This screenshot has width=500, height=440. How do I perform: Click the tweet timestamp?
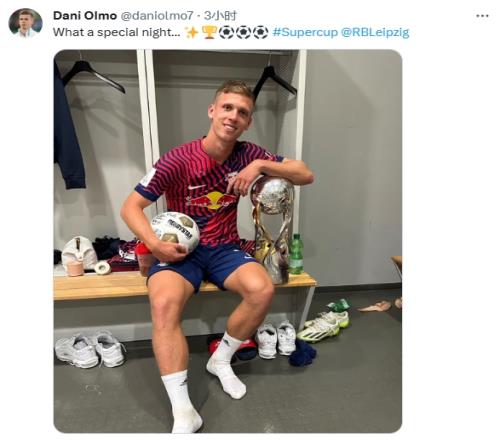click(x=220, y=16)
